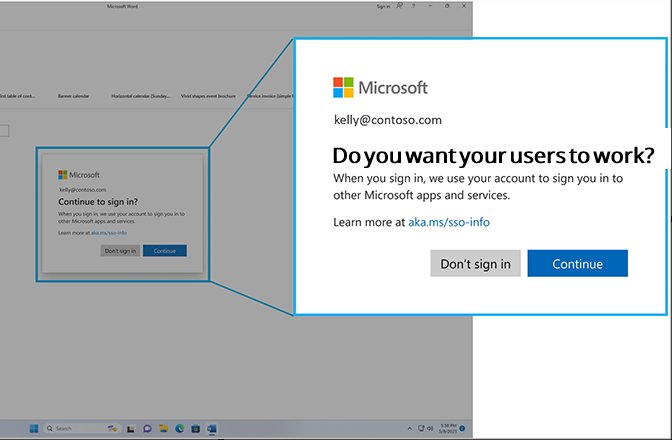Click Continue in the enlarged callout dialog
The image size is (672, 440).
pos(577,263)
